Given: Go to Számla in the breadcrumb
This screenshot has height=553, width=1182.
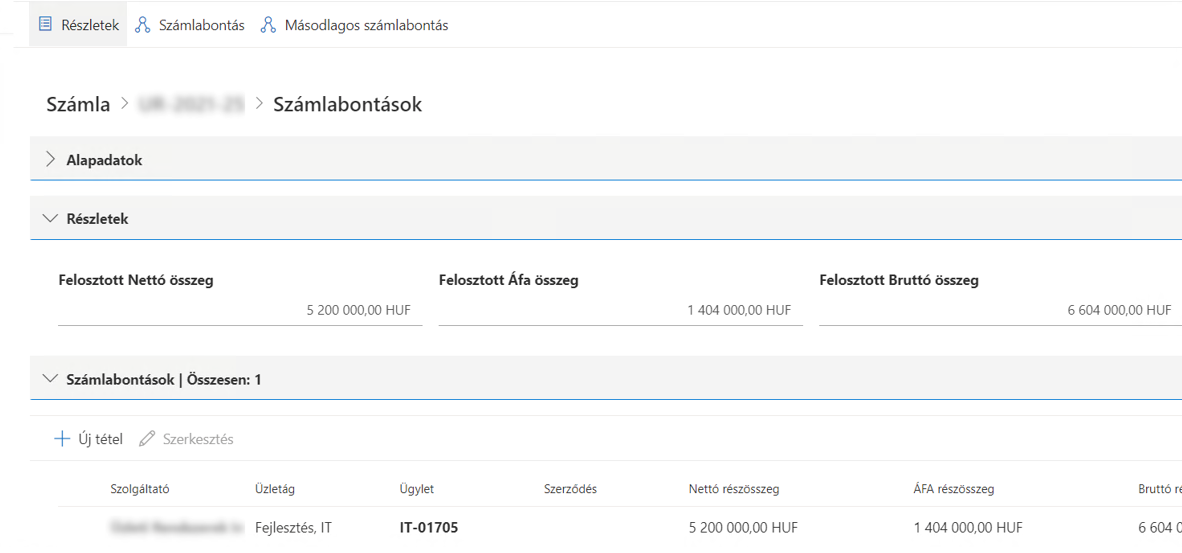Looking at the screenshot, I should pos(78,104).
